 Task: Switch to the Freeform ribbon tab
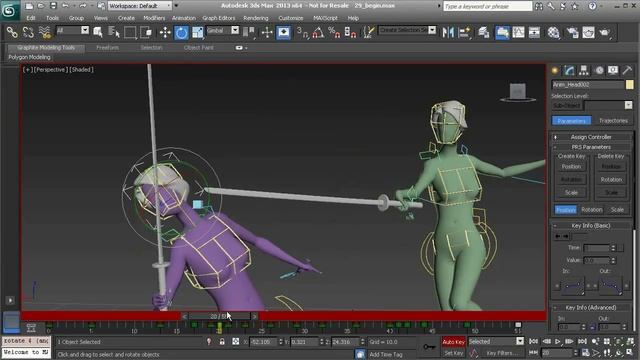click(x=107, y=48)
